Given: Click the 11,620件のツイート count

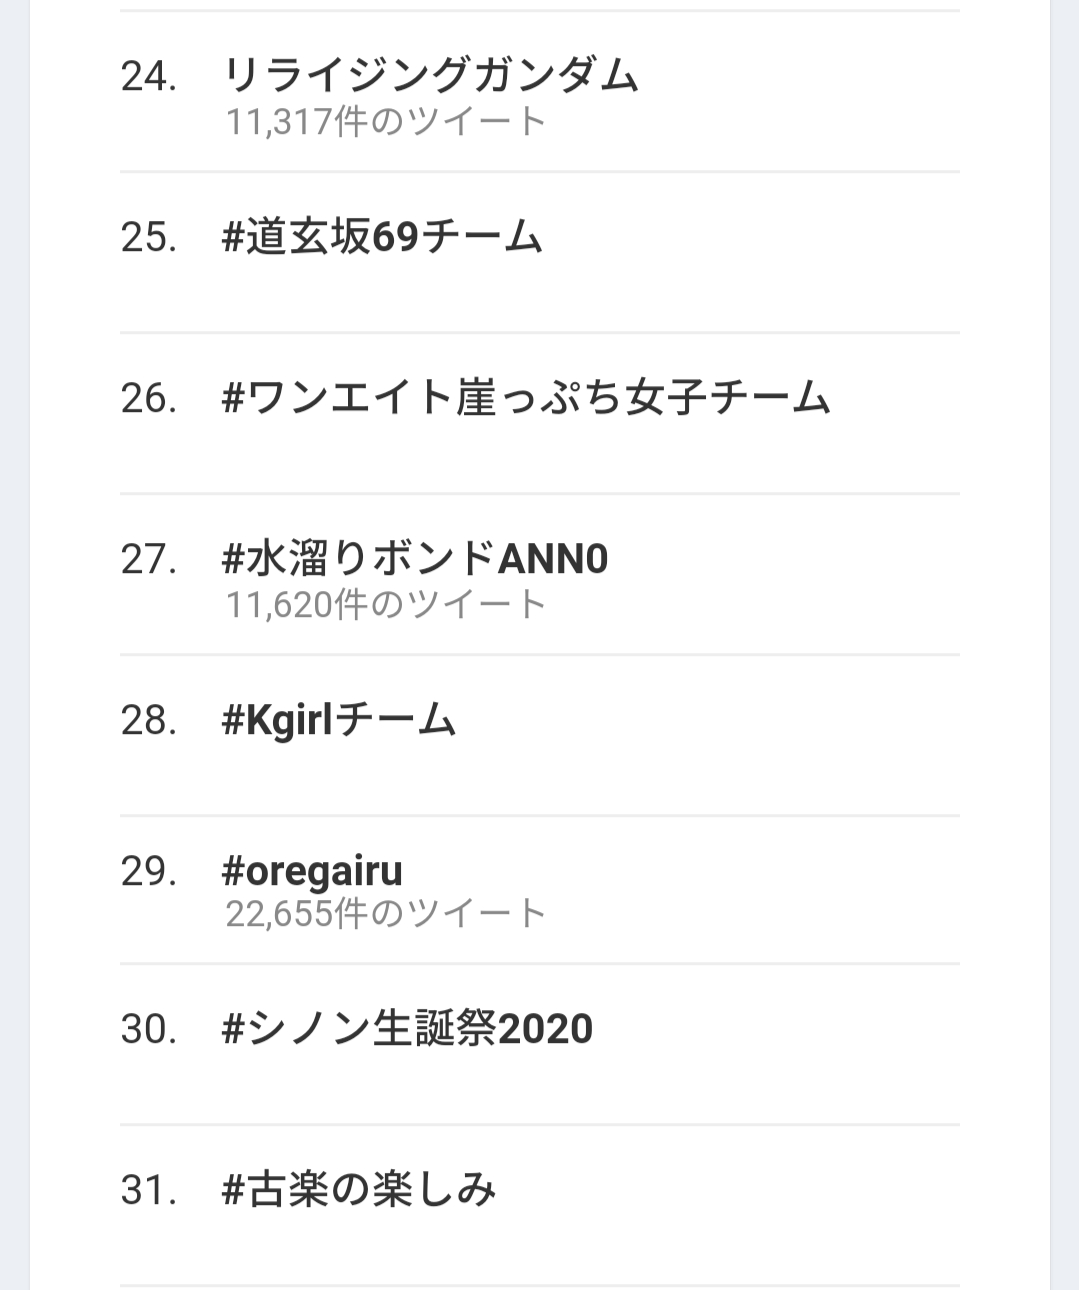Looking at the screenshot, I should (385, 604).
